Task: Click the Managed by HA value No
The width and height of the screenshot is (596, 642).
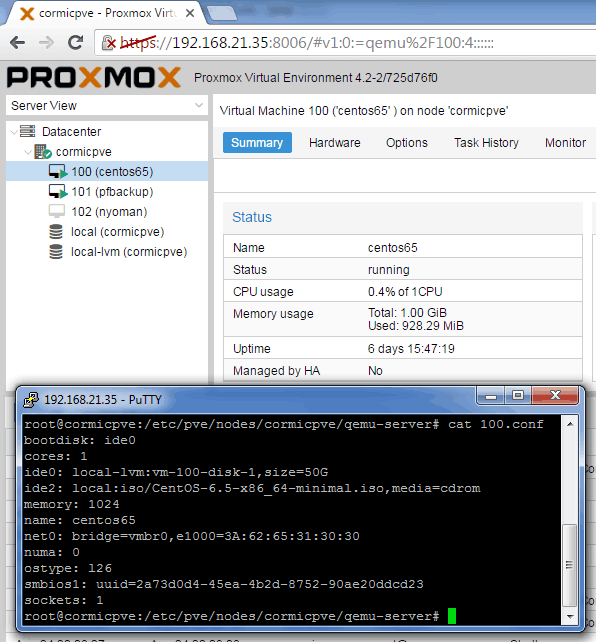Action: [375, 371]
